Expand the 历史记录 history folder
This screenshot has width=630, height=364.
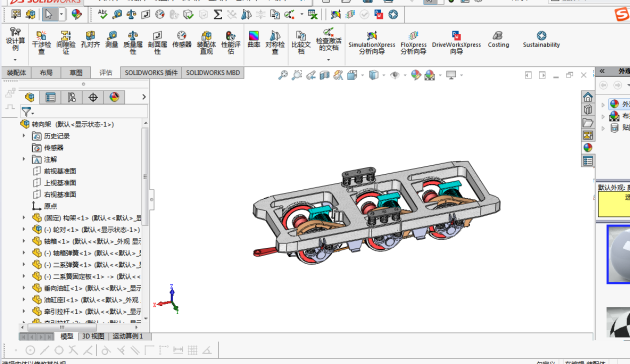pos(24,136)
